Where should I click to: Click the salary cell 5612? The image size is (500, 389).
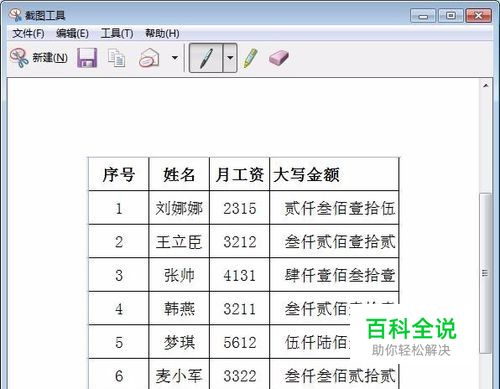click(239, 342)
